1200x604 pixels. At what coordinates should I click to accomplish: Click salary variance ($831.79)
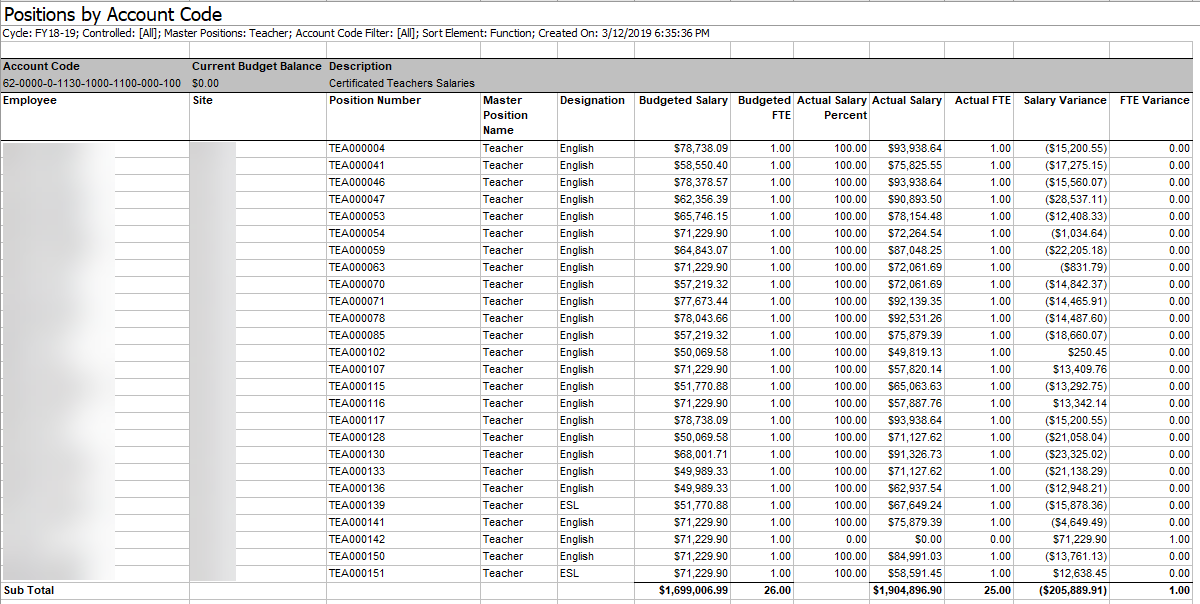pos(1083,268)
